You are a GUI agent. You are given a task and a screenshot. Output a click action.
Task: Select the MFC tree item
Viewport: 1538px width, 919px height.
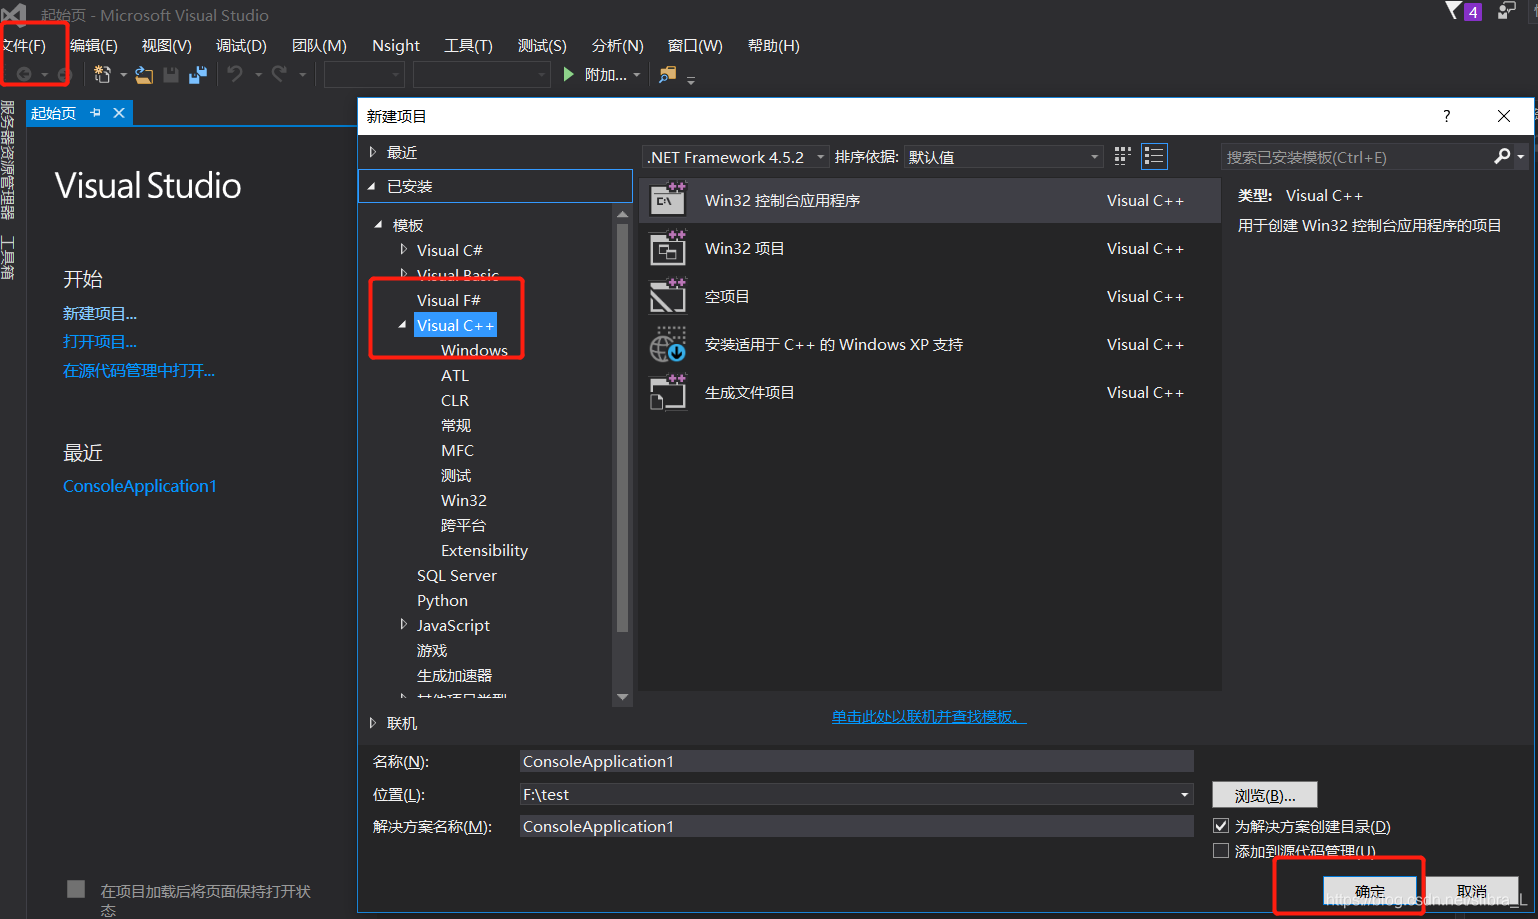coord(457,450)
